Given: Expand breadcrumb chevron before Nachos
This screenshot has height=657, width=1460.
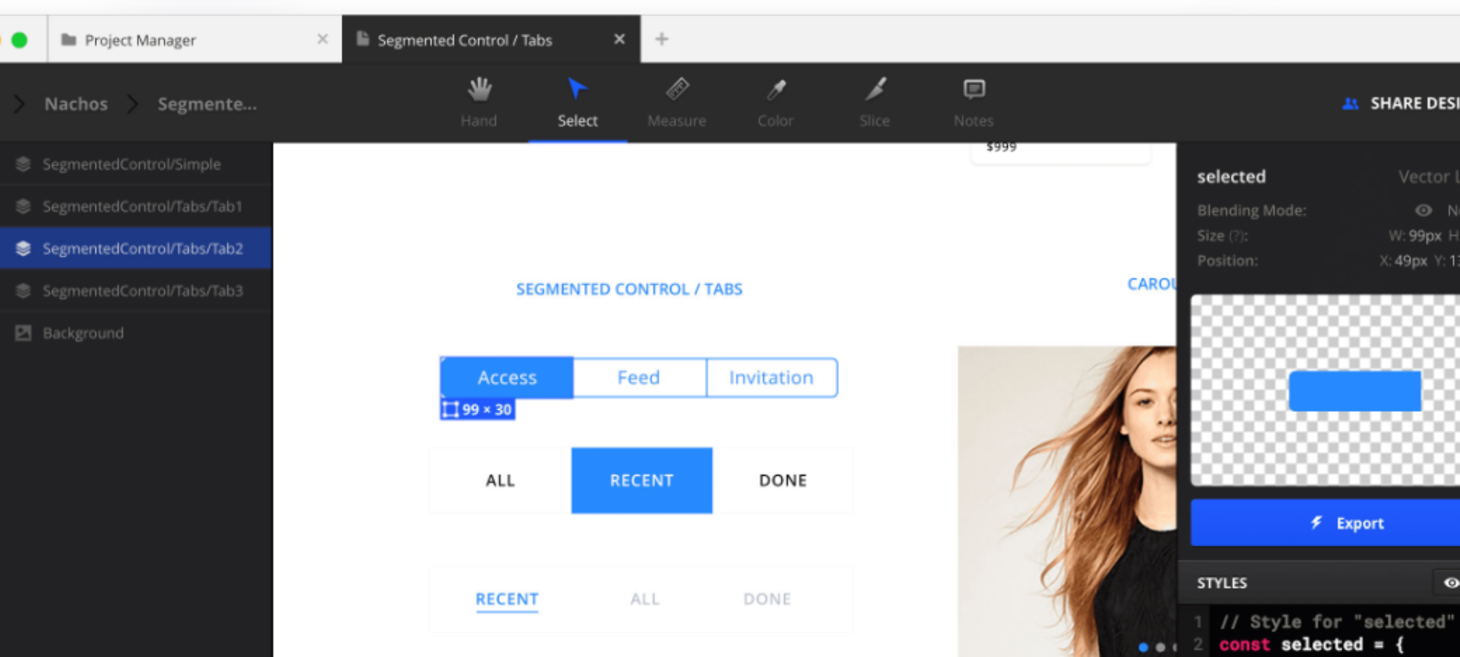Looking at the screenshot, I should tap(18, 103).
